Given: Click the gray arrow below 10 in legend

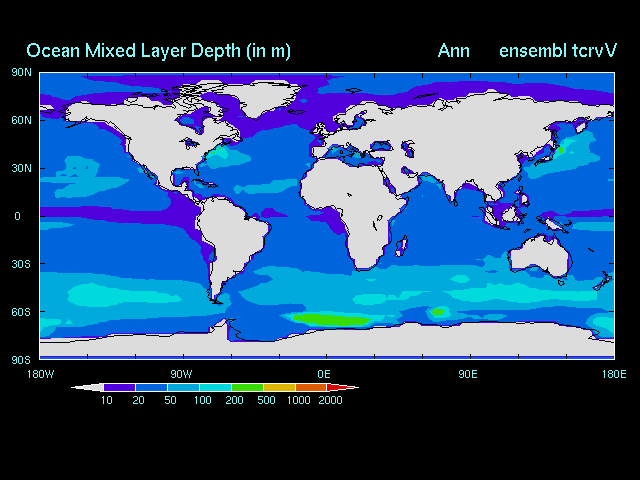Looking at the screenshot, I should point(87,387).
